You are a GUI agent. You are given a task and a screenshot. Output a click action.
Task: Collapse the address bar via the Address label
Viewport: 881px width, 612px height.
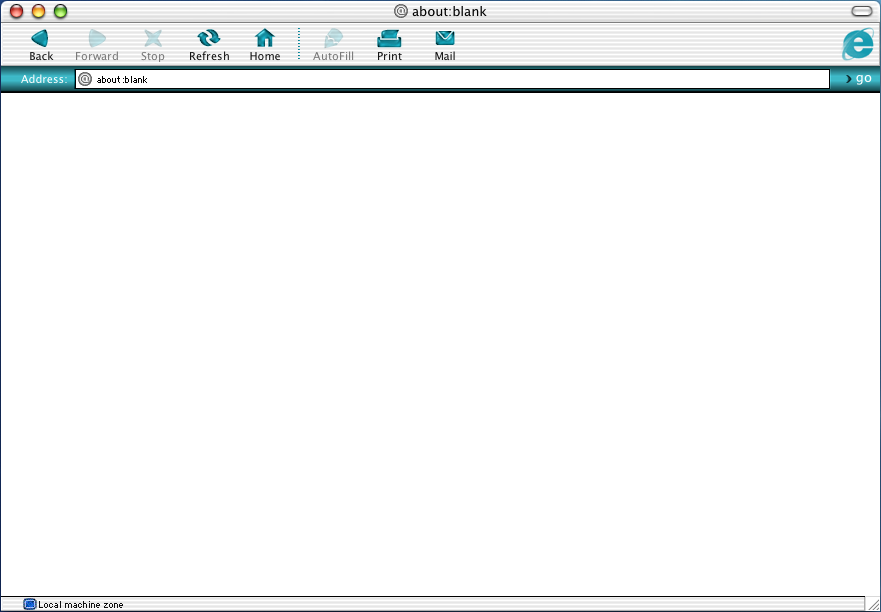44,79
